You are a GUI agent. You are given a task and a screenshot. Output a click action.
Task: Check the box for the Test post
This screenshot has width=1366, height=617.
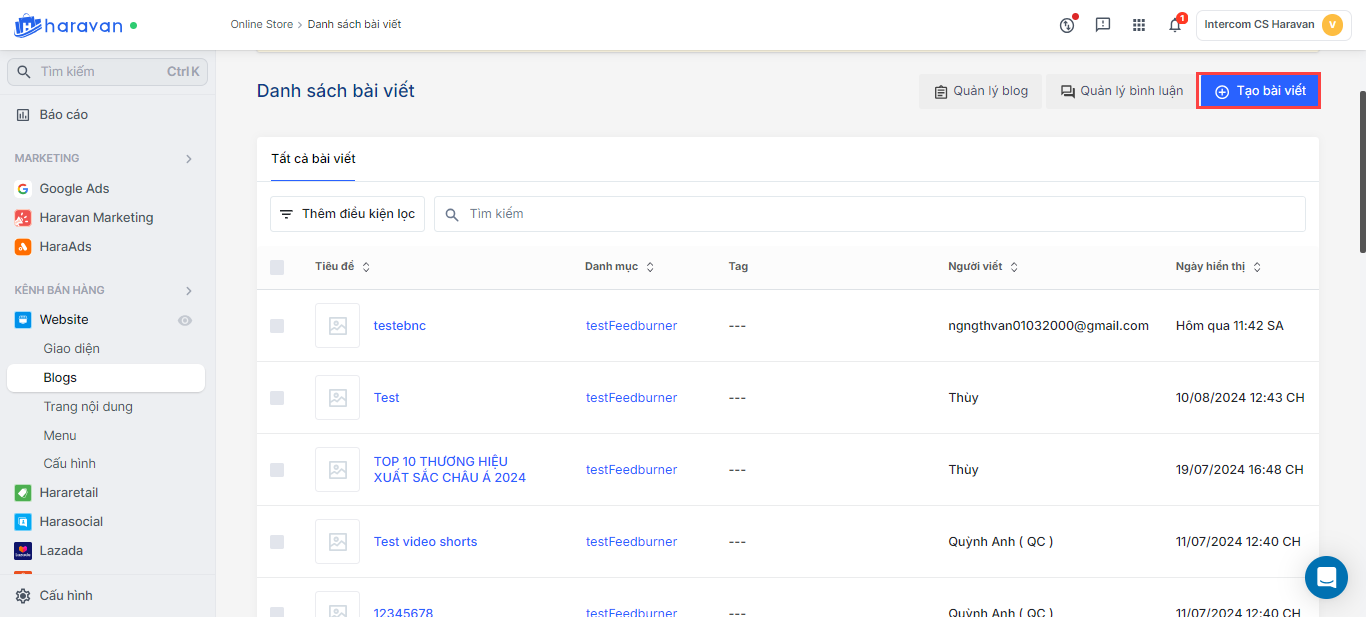[x=277, y=398]
